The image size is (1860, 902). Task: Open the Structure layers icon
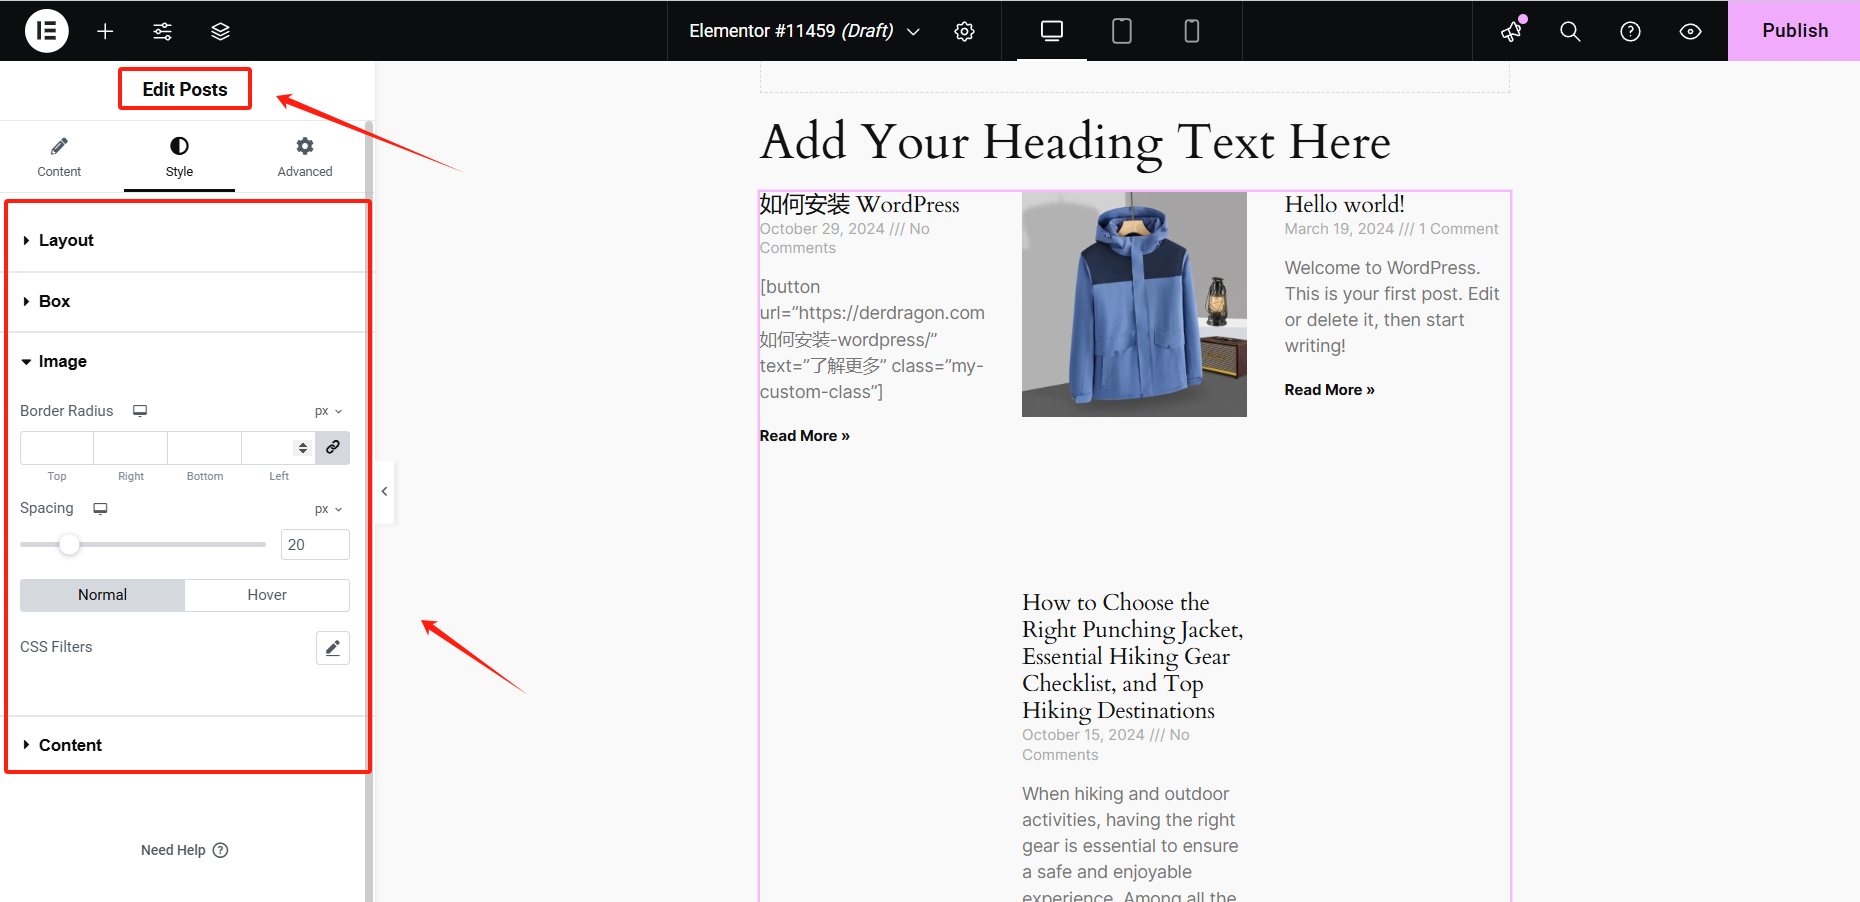(x=220, y=31)
